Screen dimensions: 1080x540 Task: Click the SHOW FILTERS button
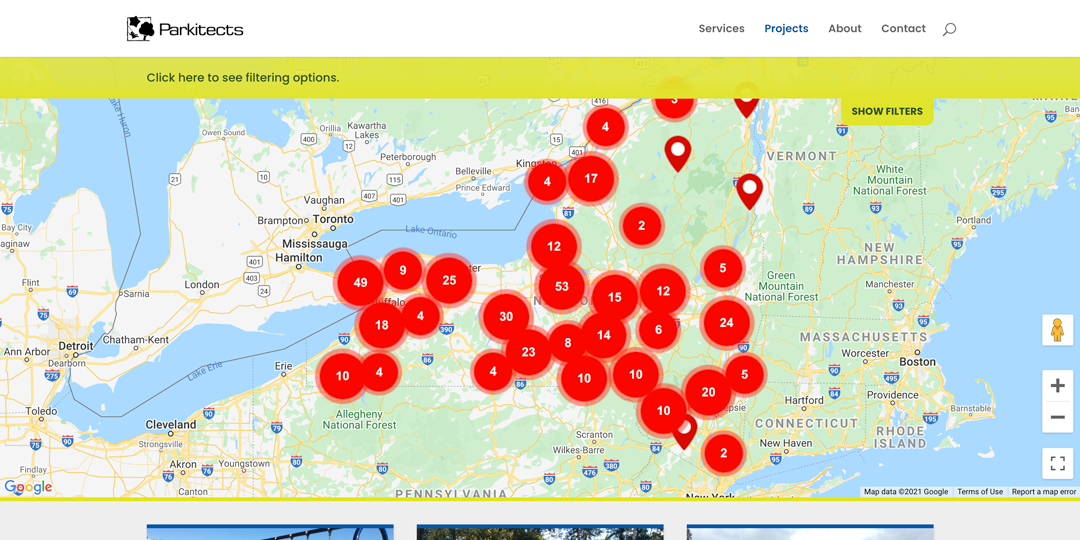(x=887, y=111)
